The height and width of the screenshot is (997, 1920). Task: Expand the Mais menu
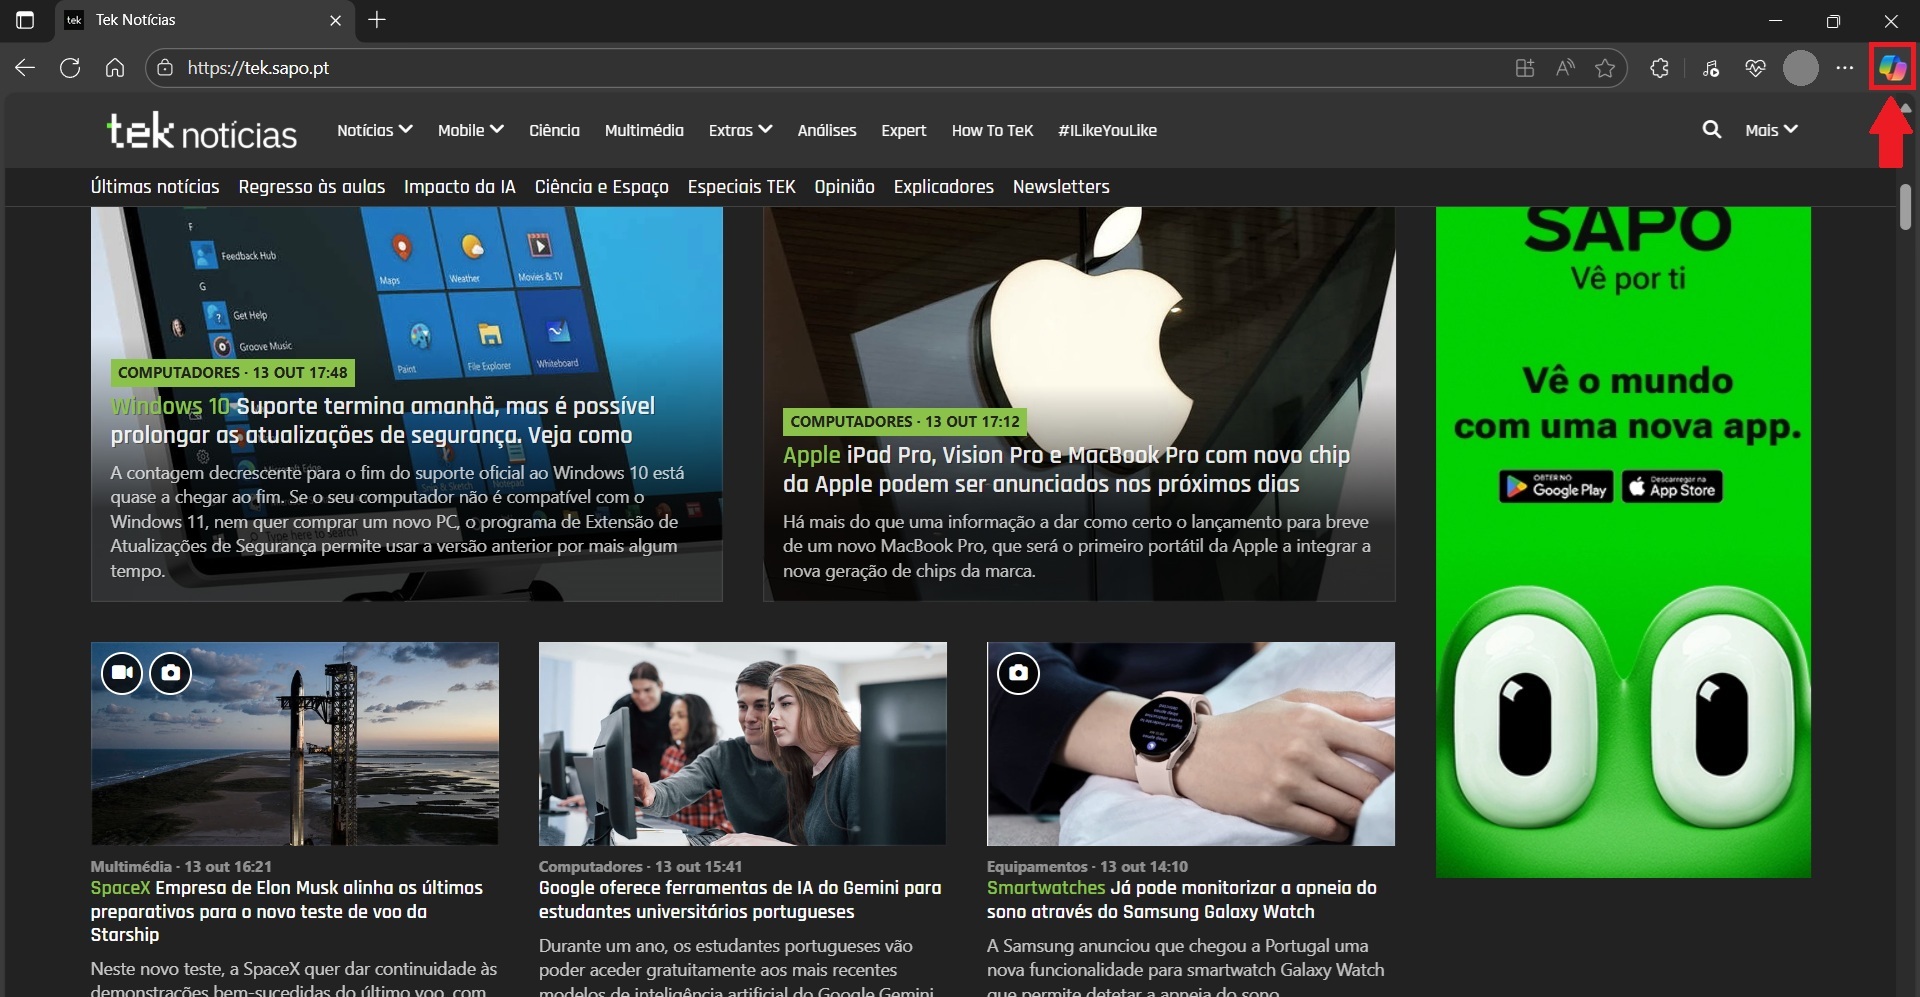point(1771,130)
